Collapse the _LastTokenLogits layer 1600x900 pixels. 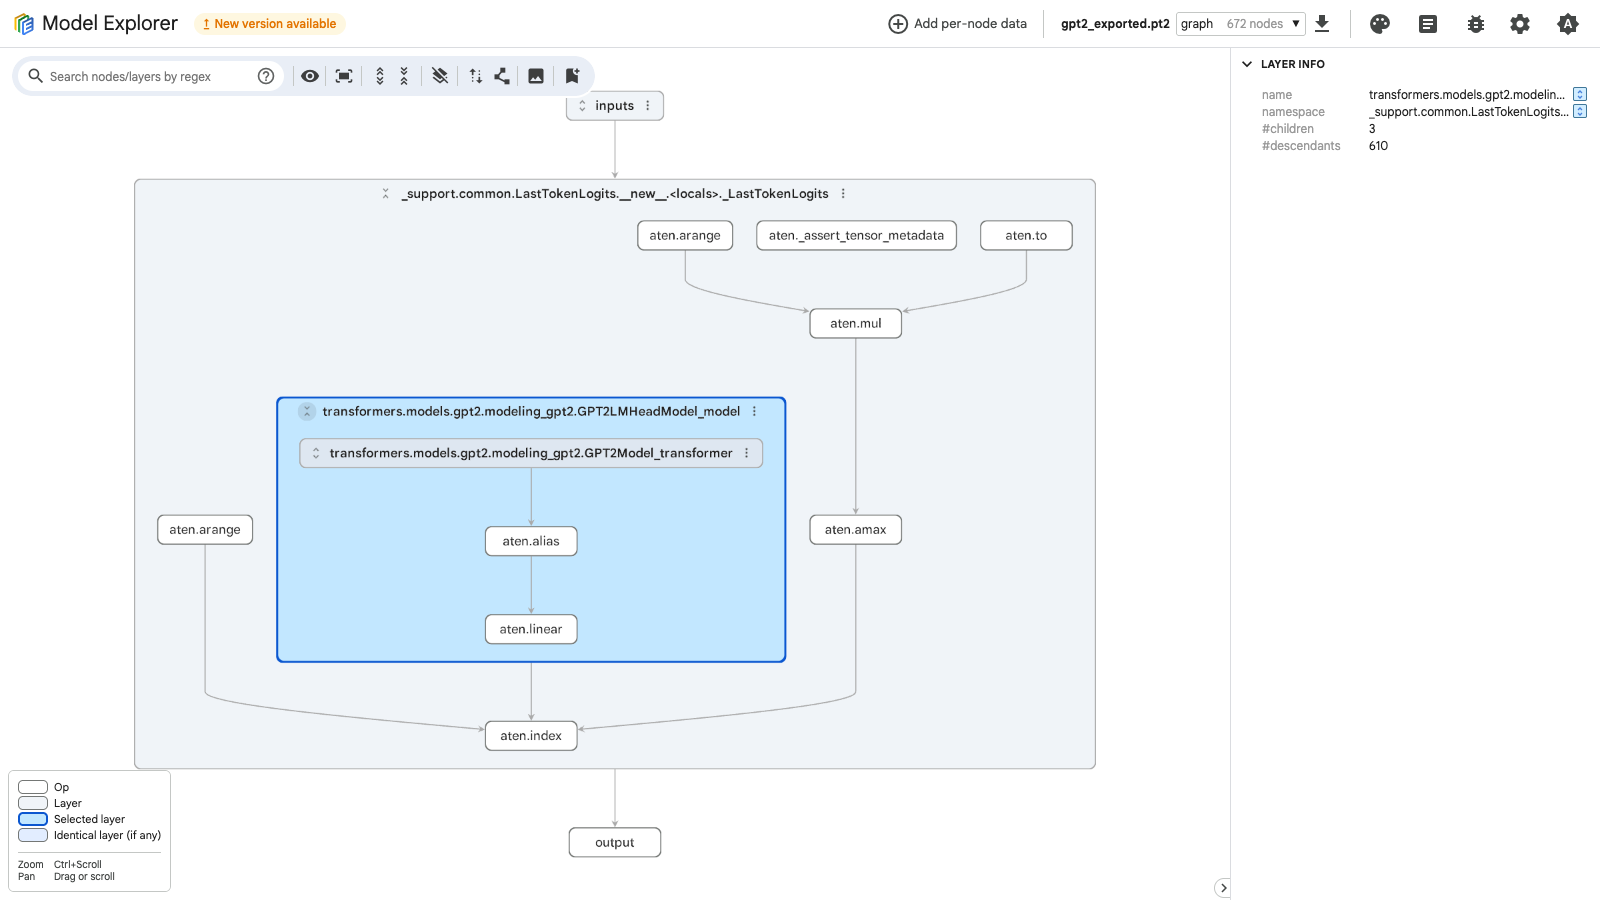tap(386, 194)
